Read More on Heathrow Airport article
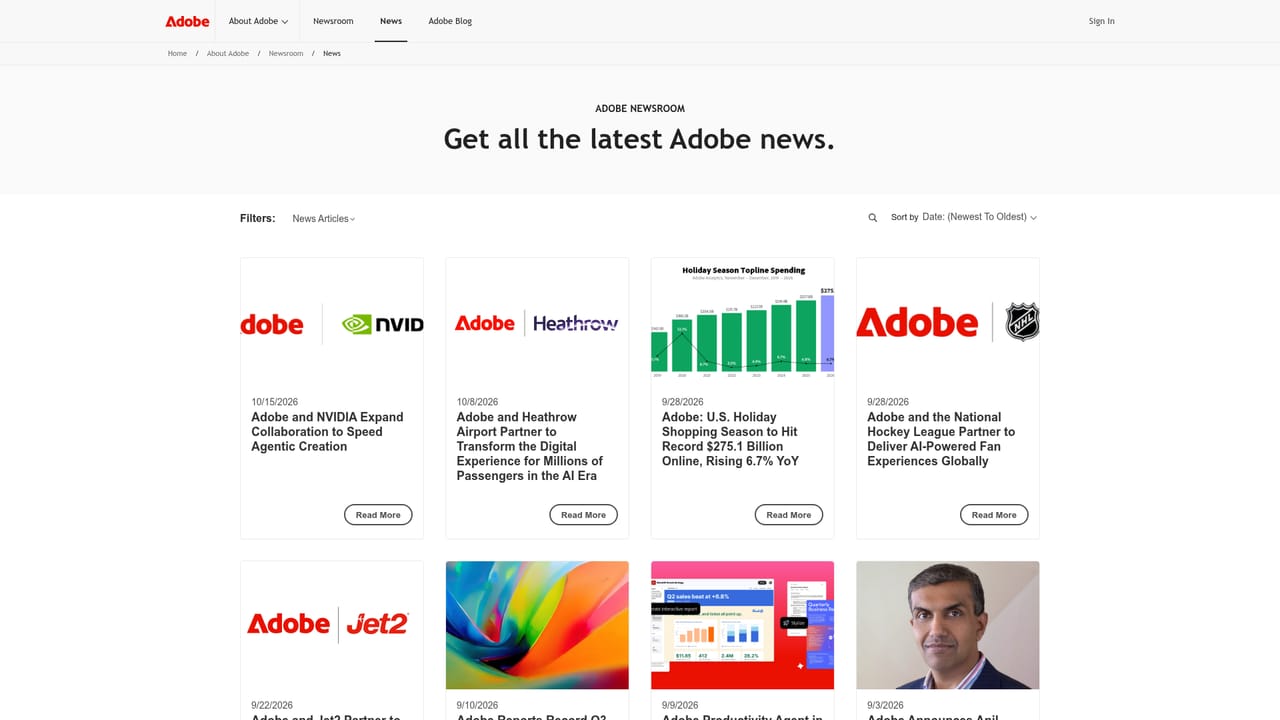The height and width of the screenshot is (720, 1280). pos(584,515)
